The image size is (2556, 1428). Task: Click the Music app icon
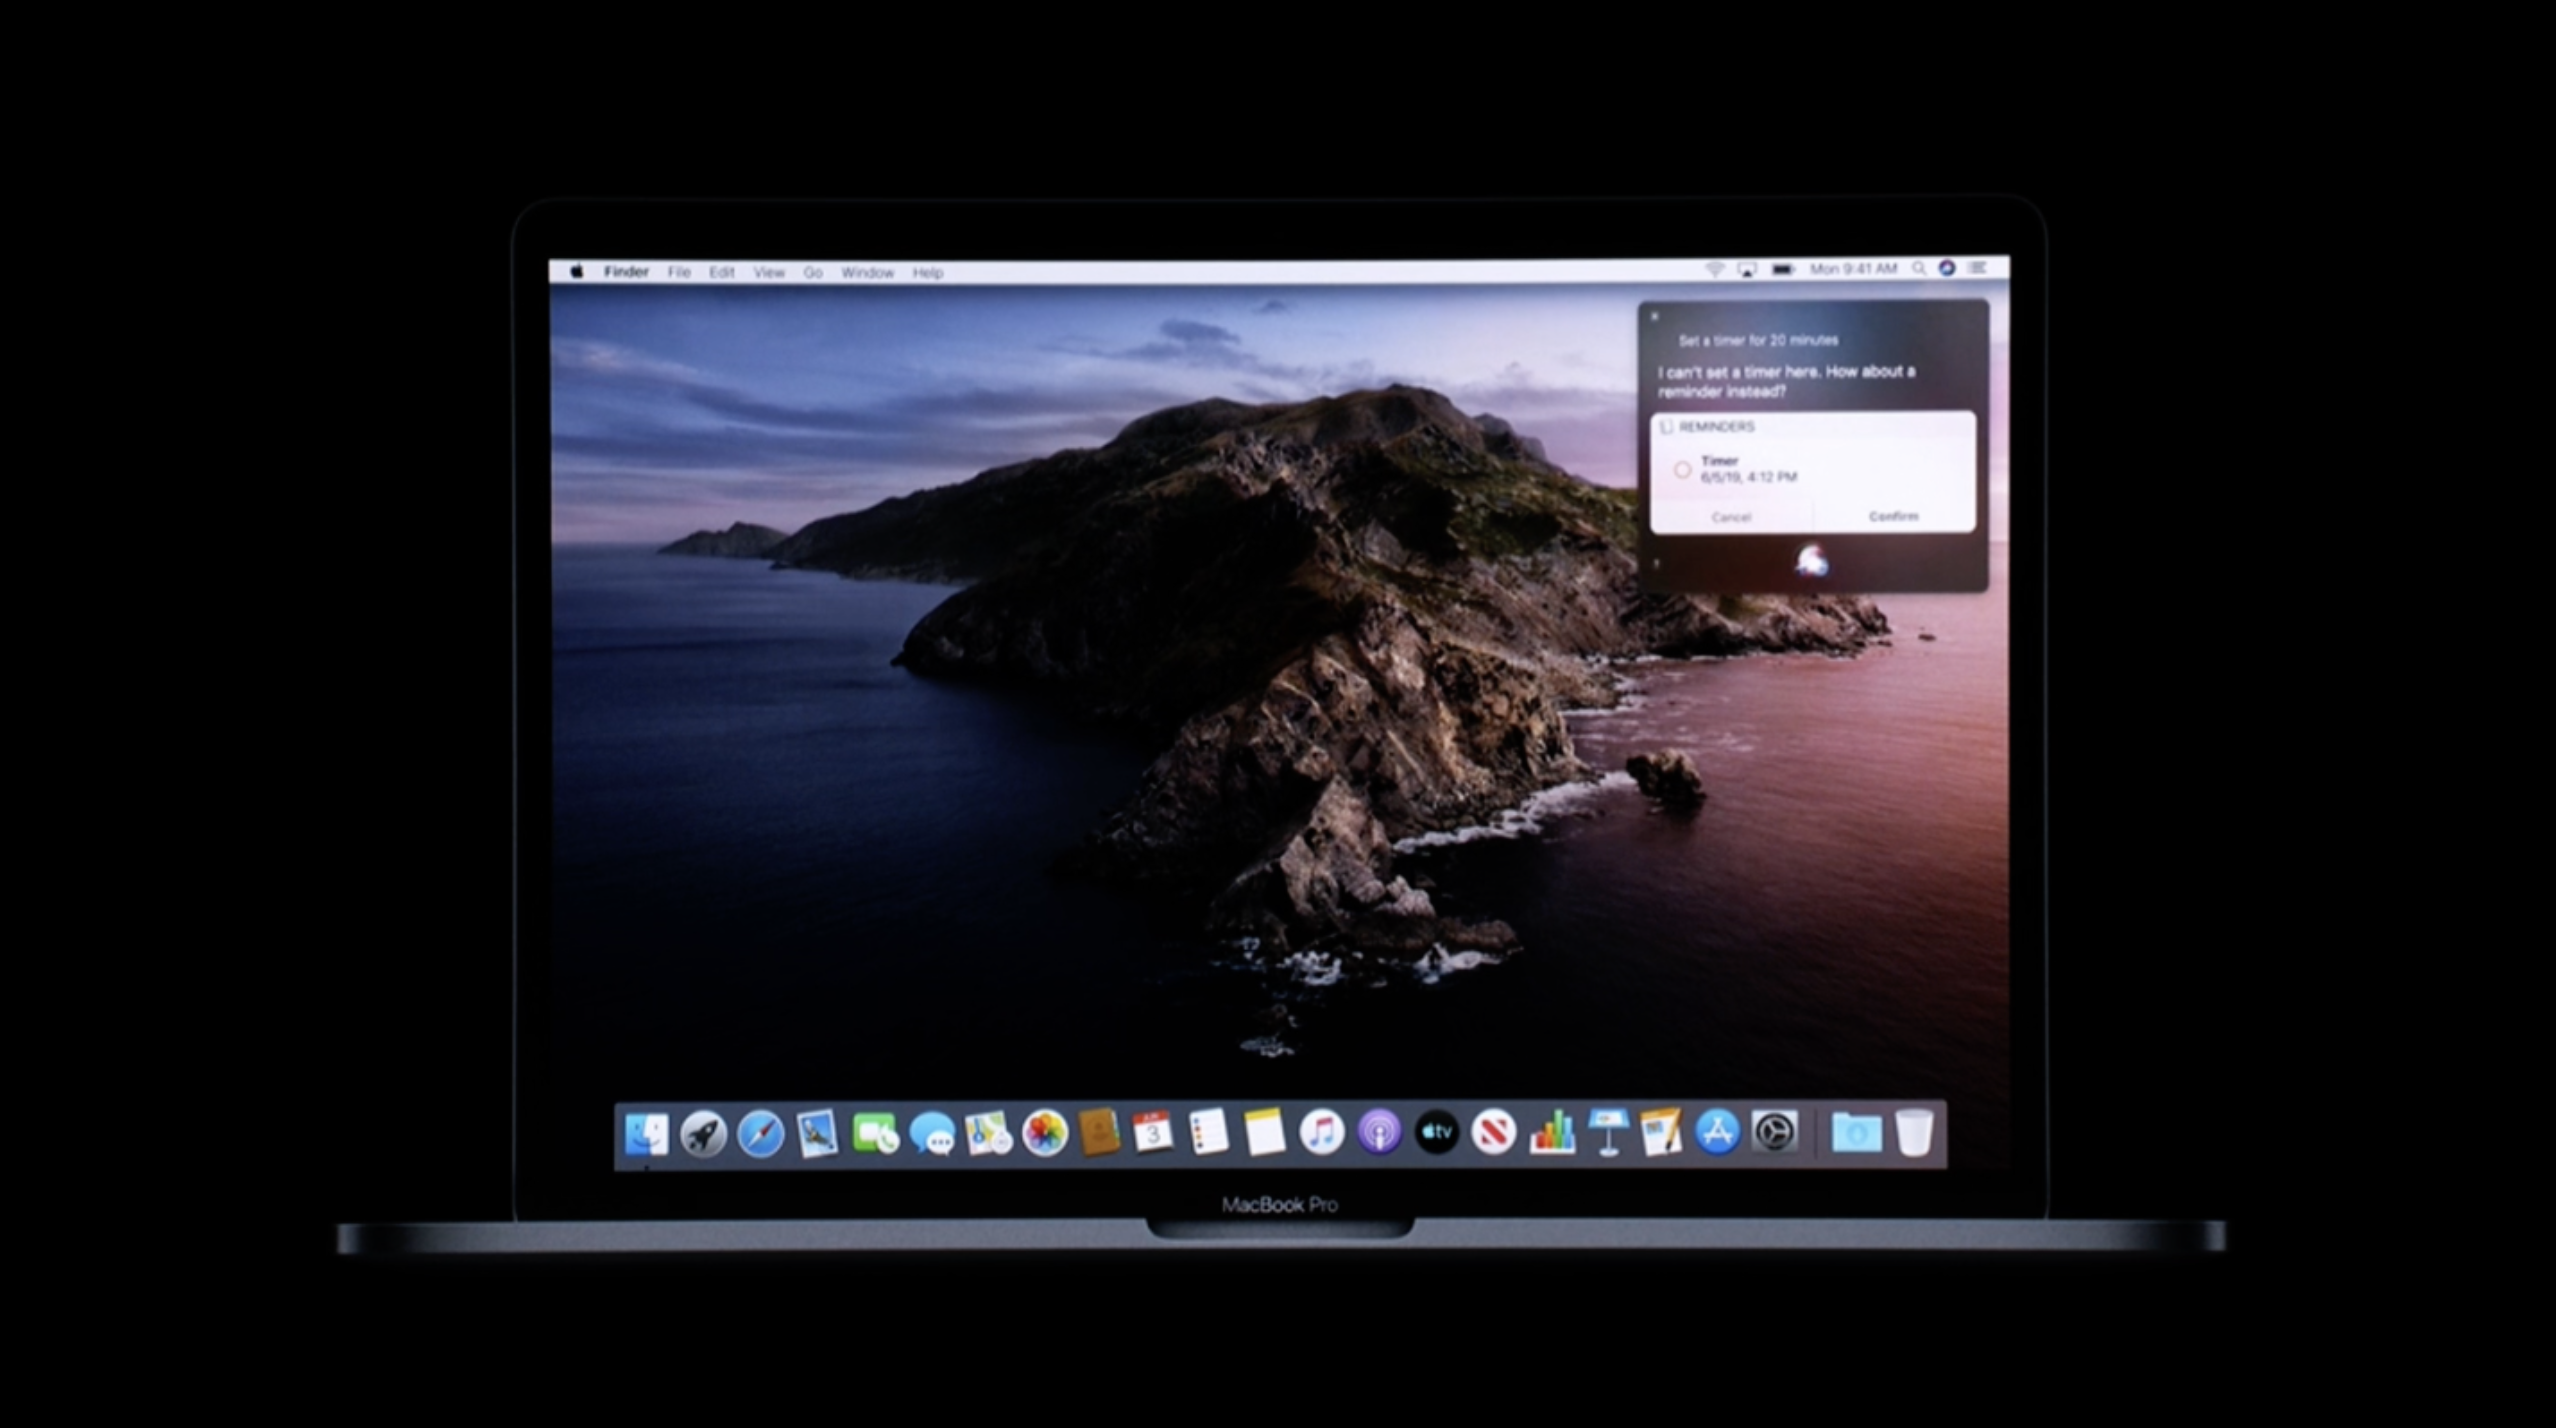click(1321, 1134)
